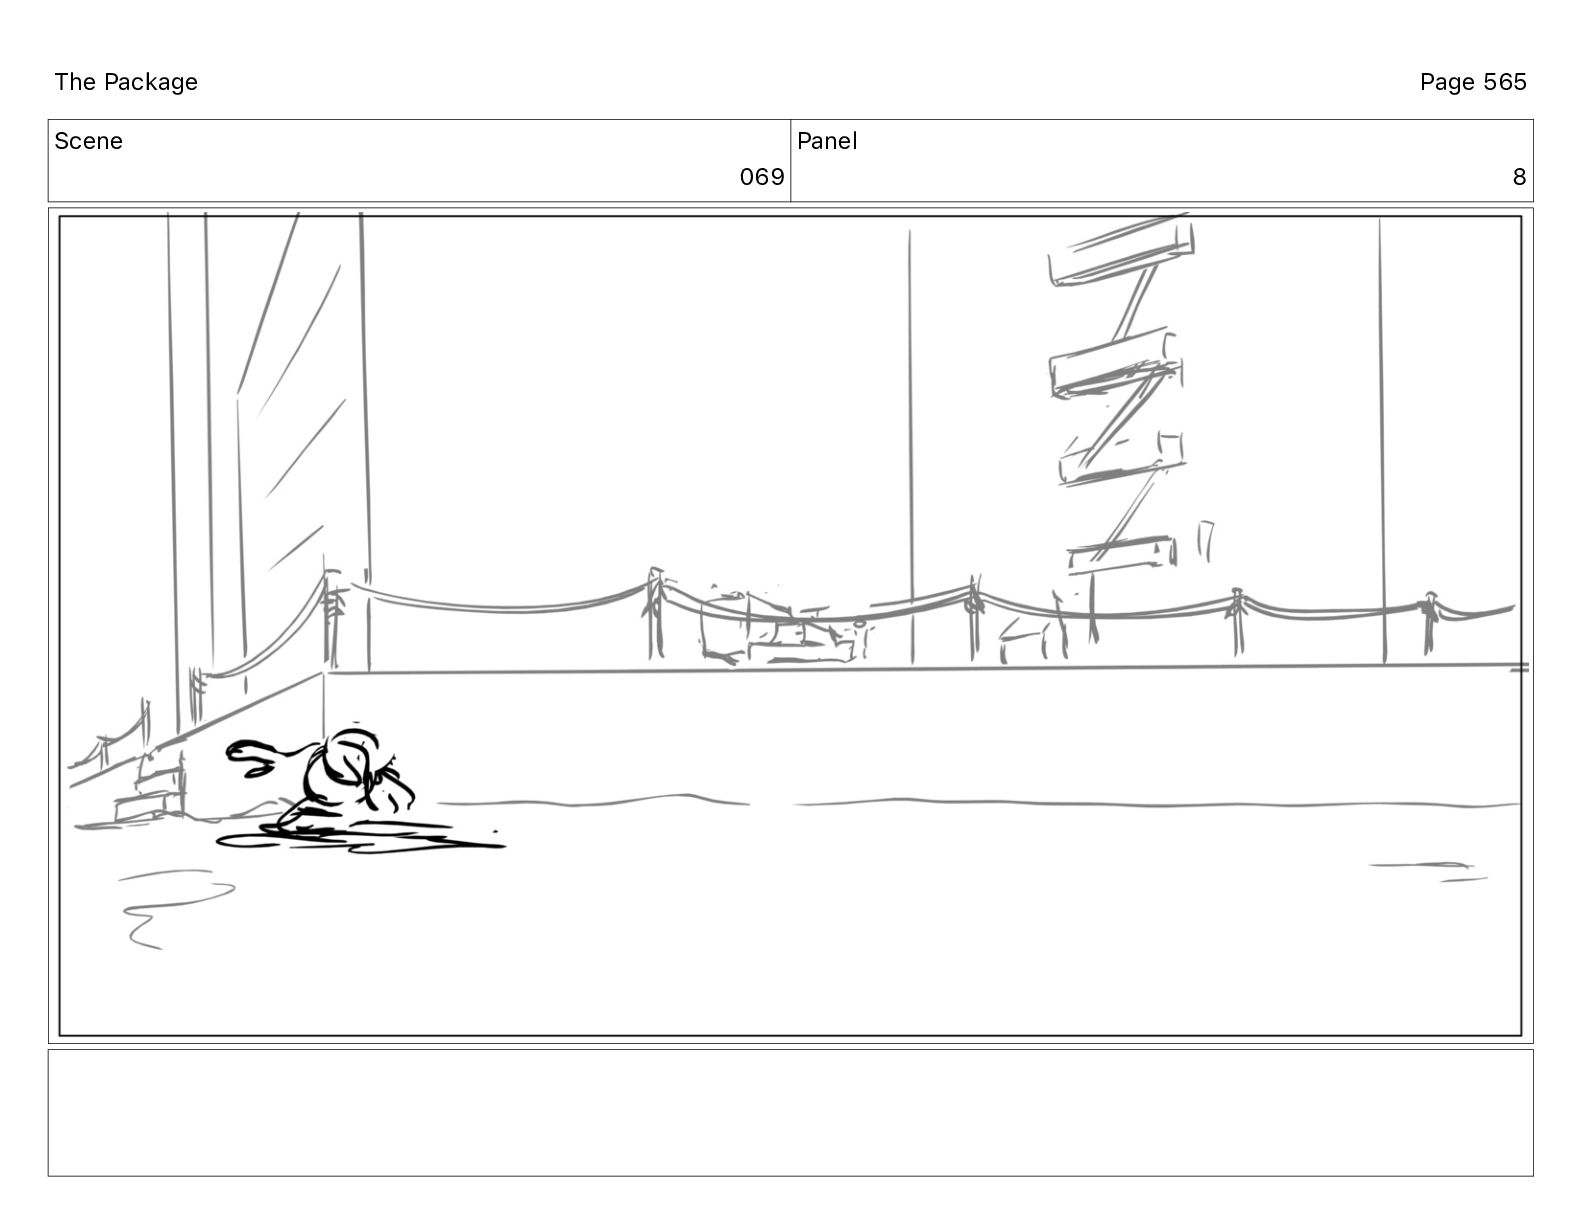Click the 'Panel' field label
This screenshot has width=1584, height=1224.
[827, 141]
